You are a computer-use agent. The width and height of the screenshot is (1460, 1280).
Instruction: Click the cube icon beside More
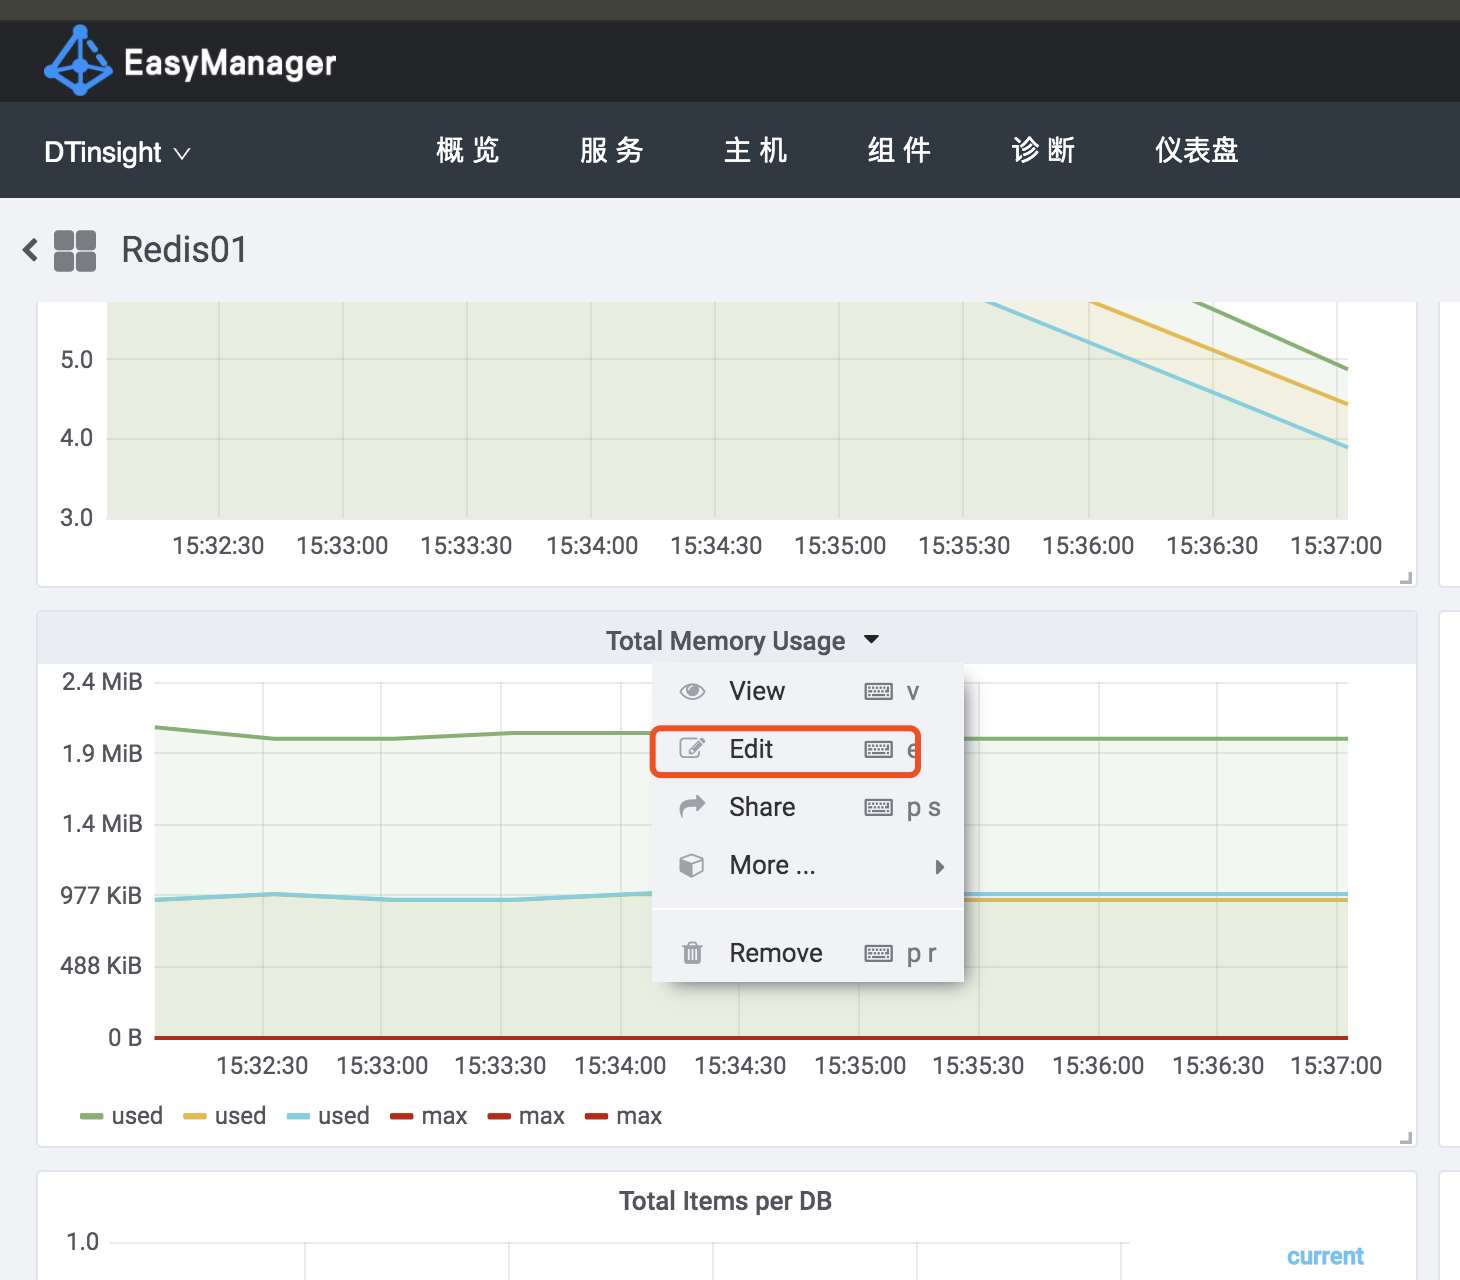tap(692, 865)
